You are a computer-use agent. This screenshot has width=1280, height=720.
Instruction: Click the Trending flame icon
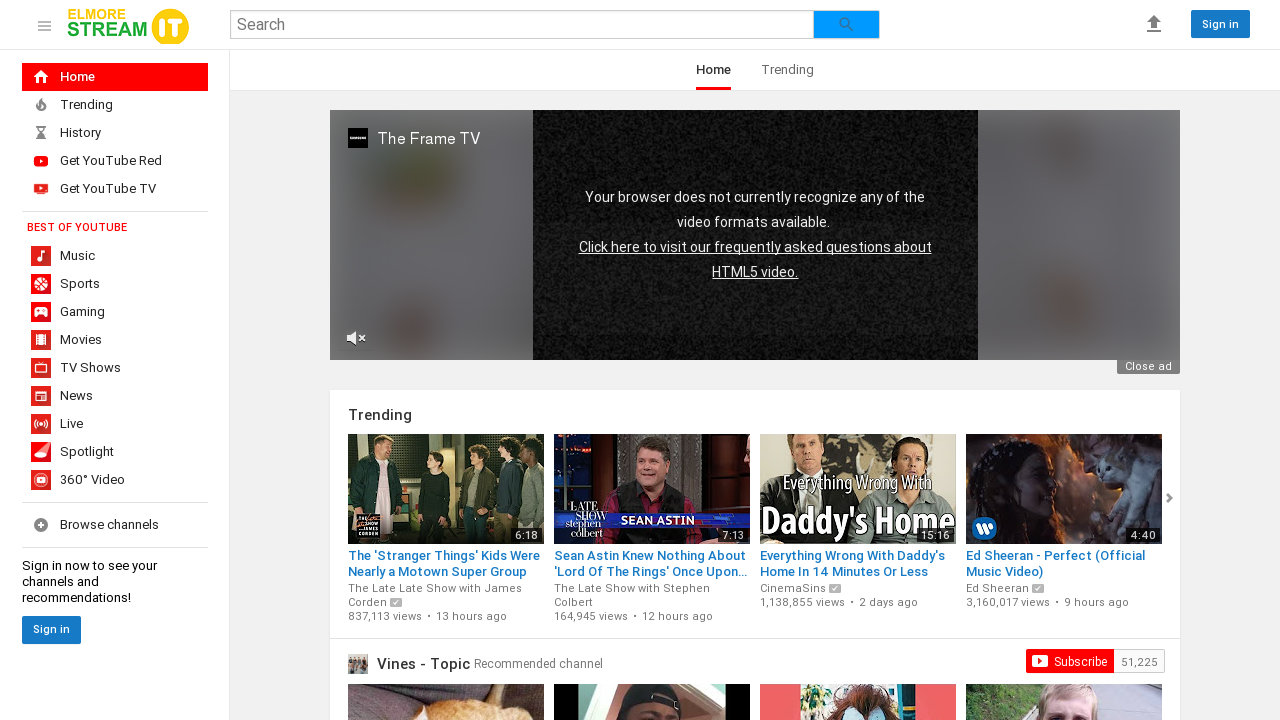pos(41,105)
